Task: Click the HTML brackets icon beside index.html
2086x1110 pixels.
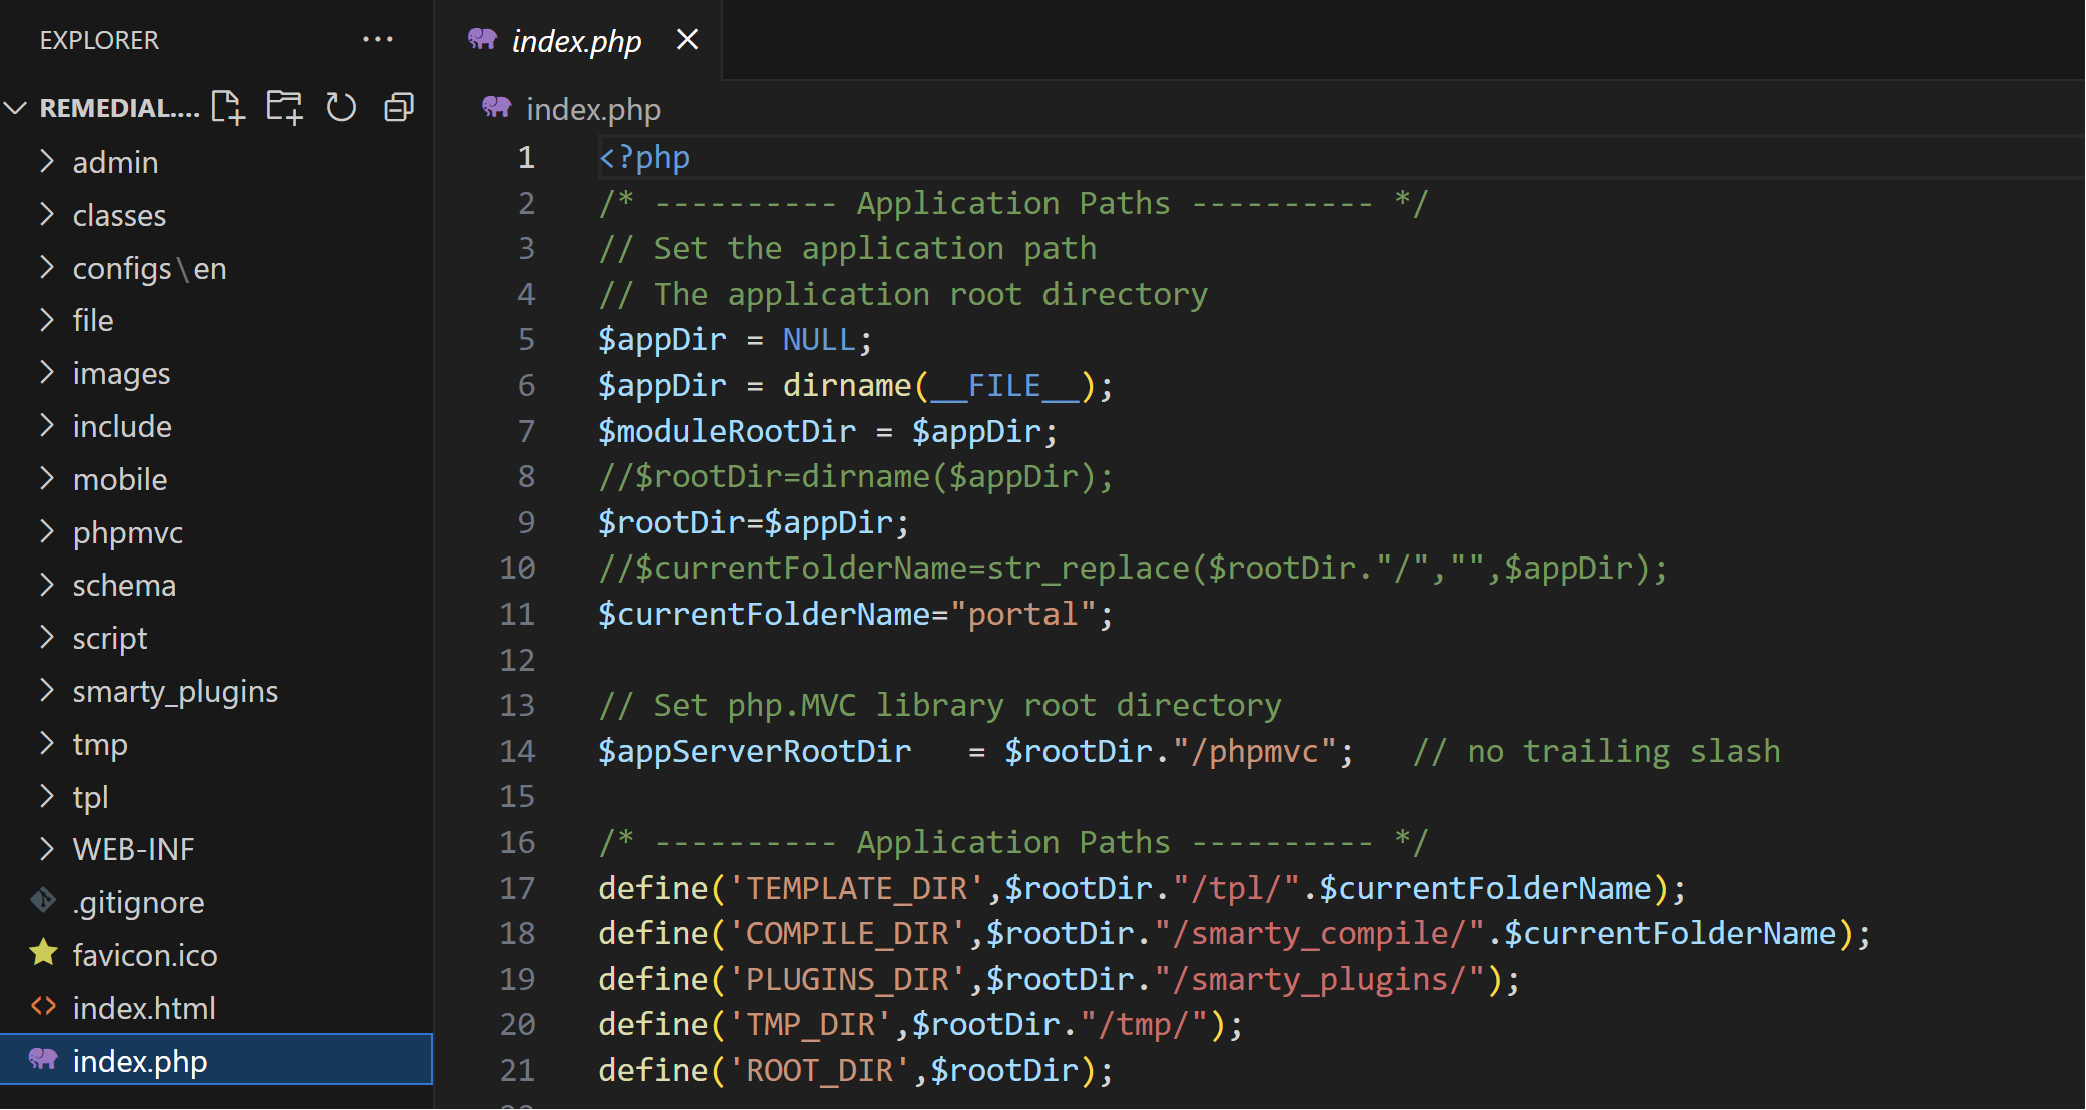Action: click(x=43, y=1006)
